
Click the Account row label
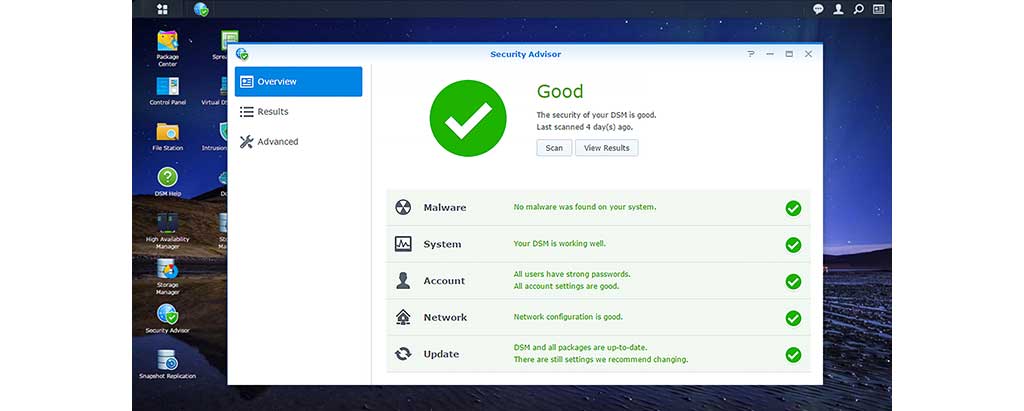click(x=444, y=281)
